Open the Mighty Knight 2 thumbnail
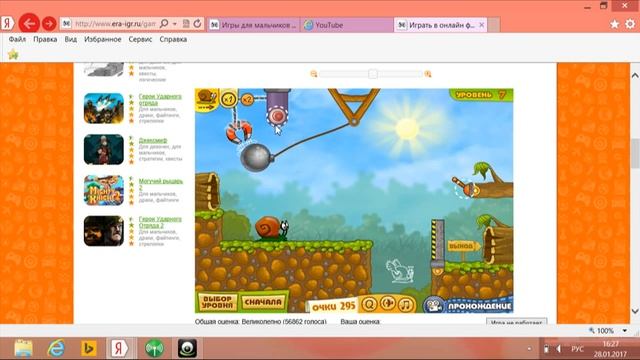 [104, 190]
